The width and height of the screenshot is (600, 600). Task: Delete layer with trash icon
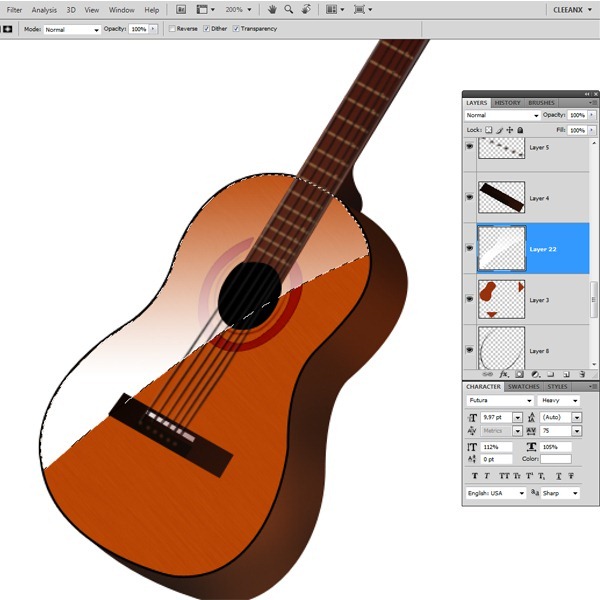click(x=582, y=374)
